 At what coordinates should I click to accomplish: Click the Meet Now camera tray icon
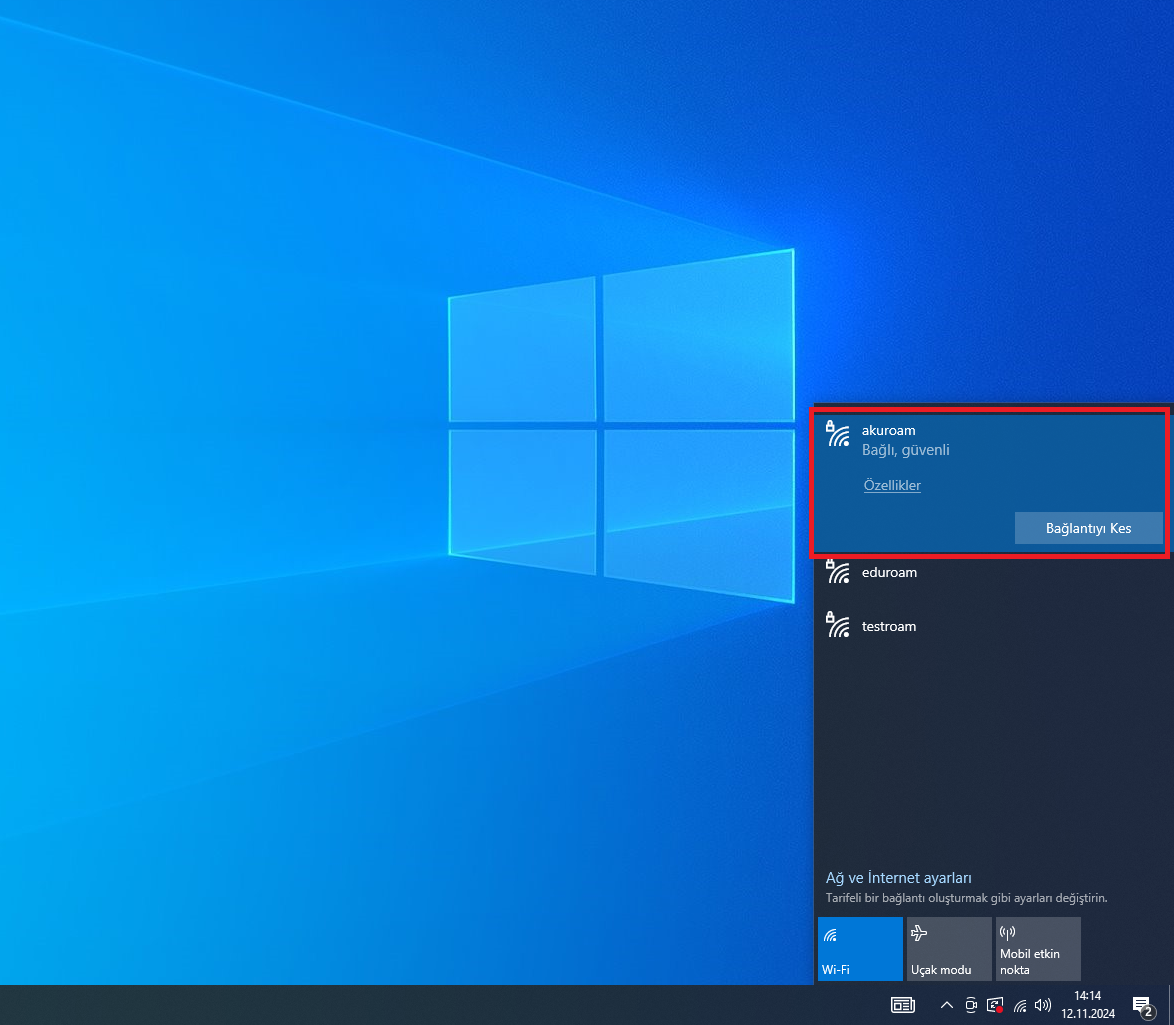[970, 1005]
